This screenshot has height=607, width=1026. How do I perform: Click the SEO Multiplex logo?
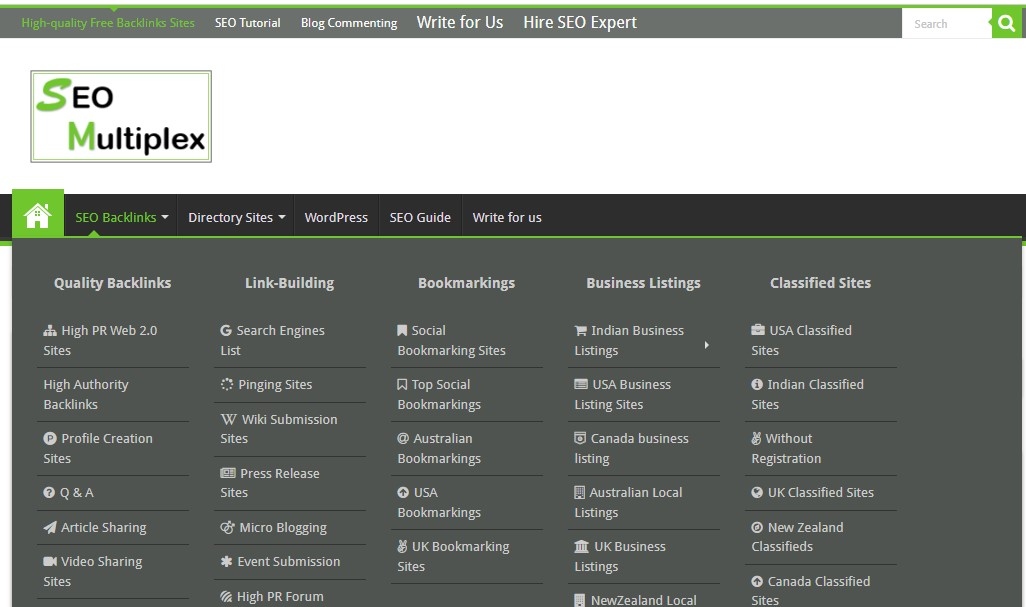click(121, 116)
